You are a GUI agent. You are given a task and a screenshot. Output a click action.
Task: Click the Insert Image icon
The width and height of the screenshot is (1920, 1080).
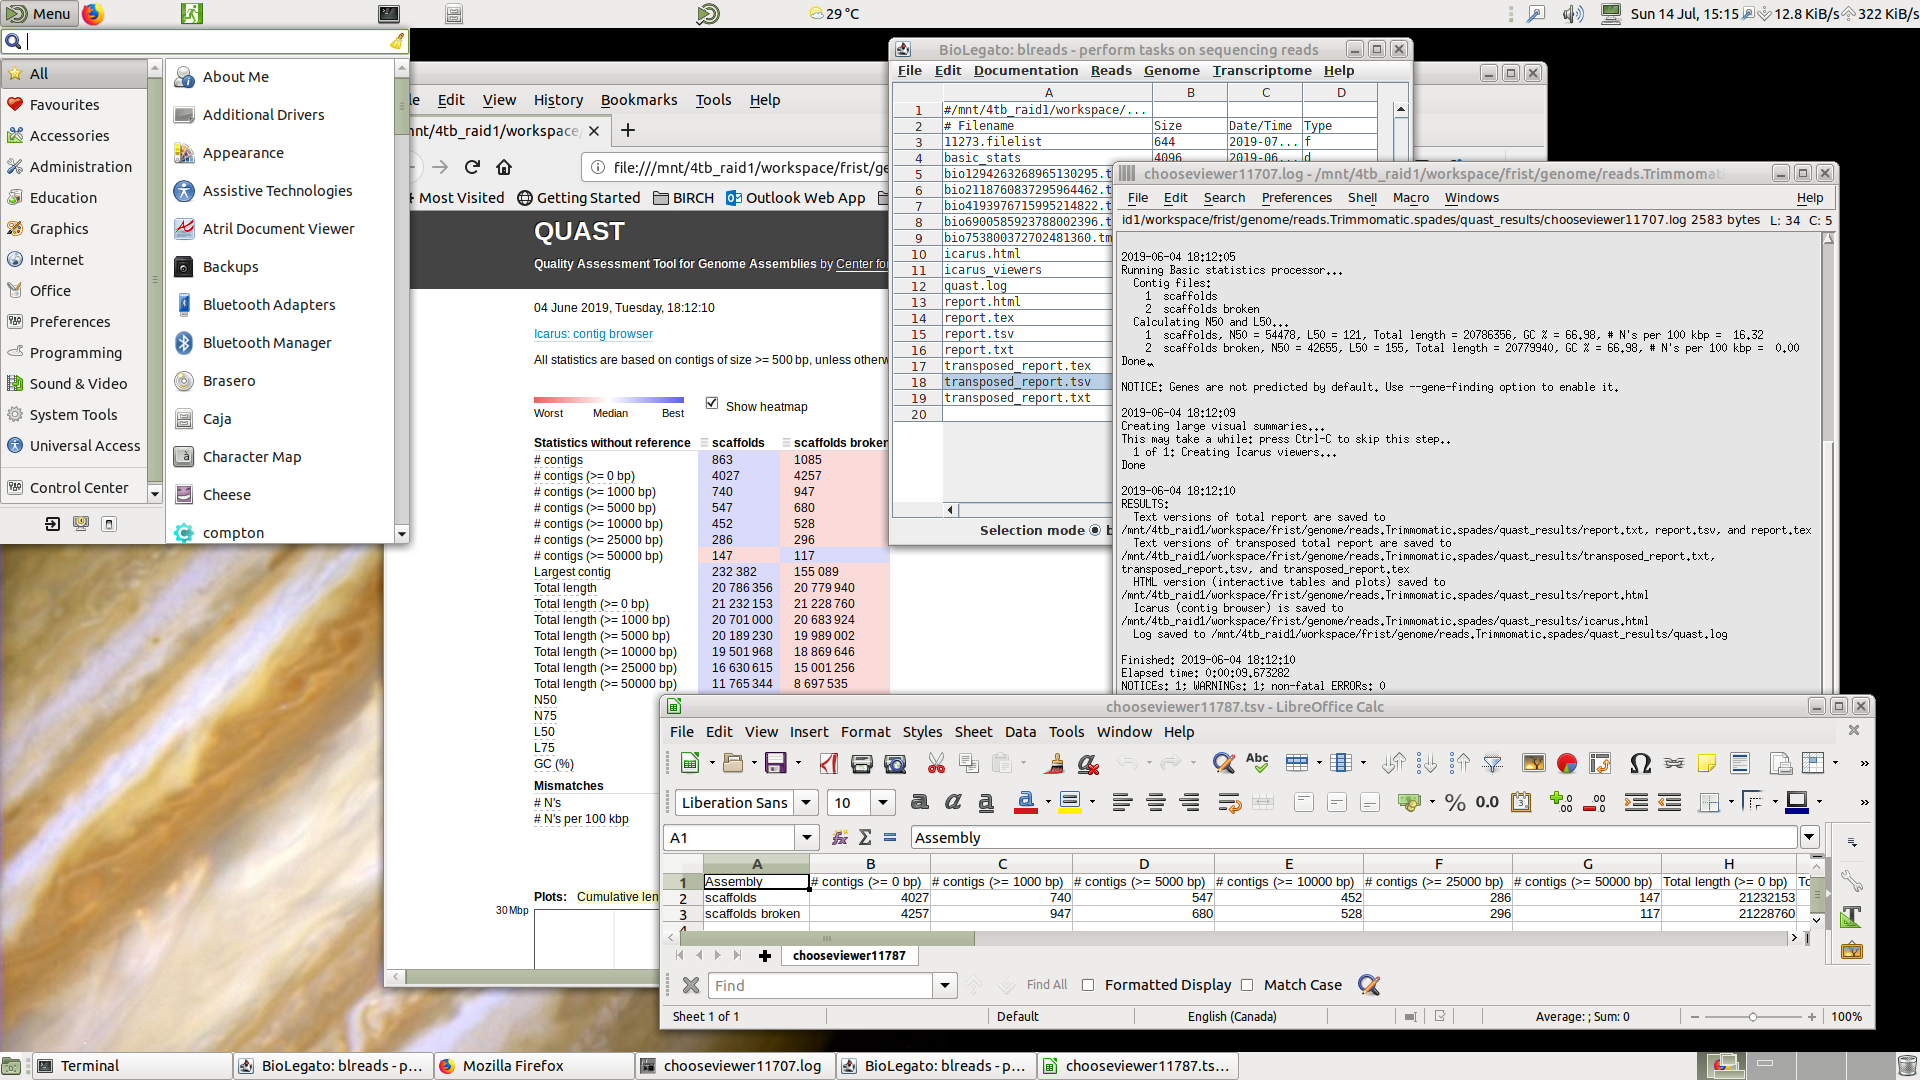click(x=1532, y=764)
